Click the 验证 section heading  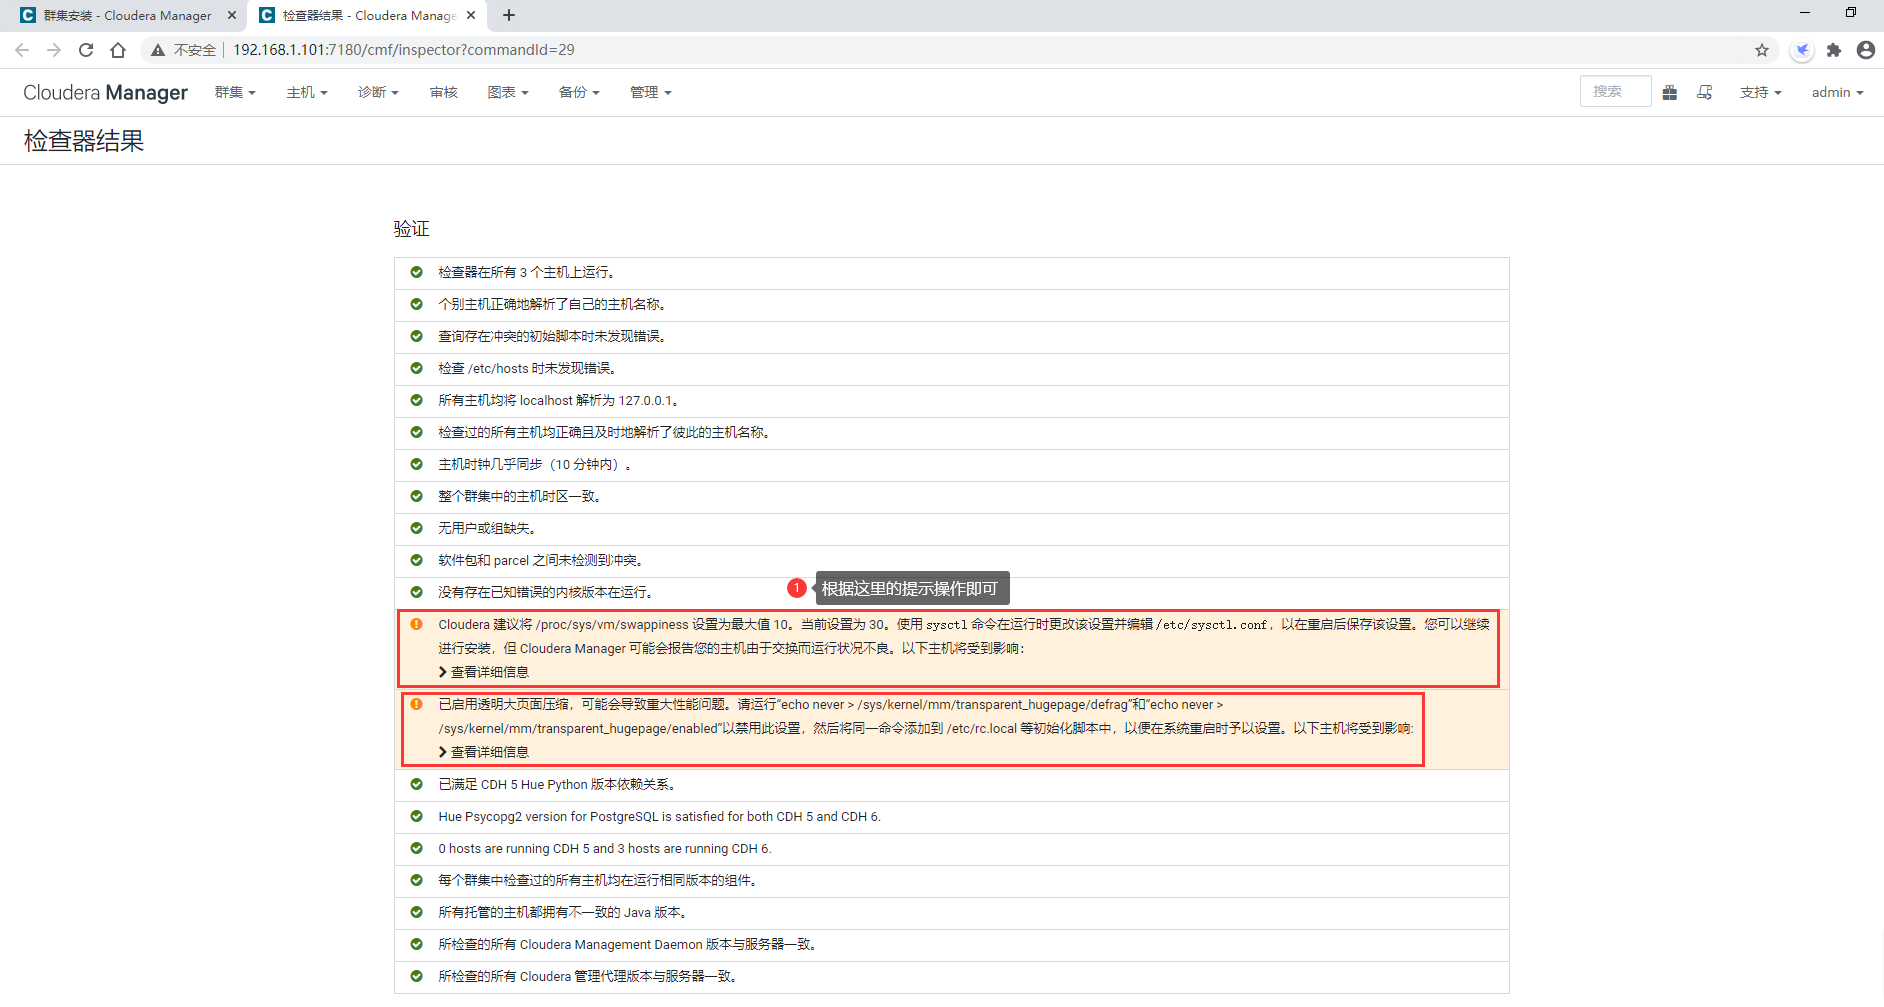tap(411, 229)
